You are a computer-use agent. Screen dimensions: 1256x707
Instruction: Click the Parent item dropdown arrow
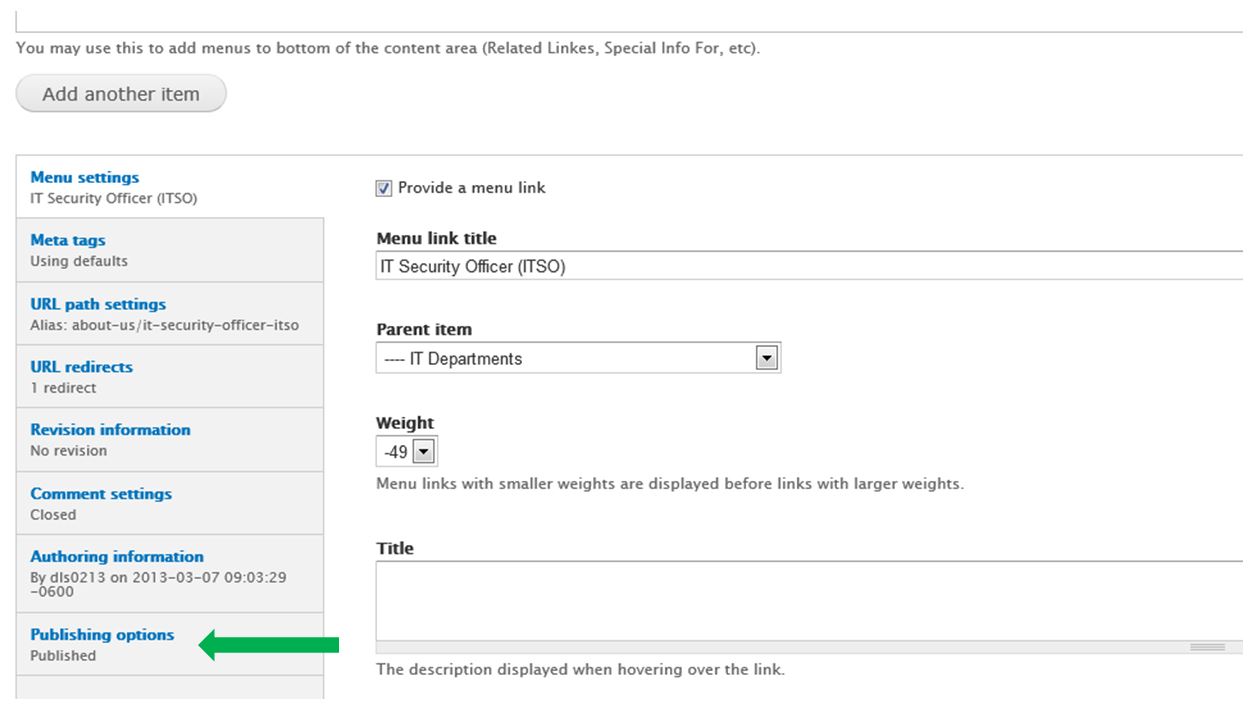[767, 358]
